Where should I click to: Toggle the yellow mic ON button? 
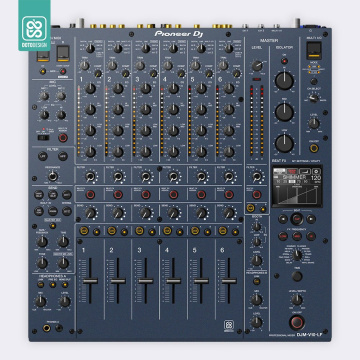click(x=43, y=71)
